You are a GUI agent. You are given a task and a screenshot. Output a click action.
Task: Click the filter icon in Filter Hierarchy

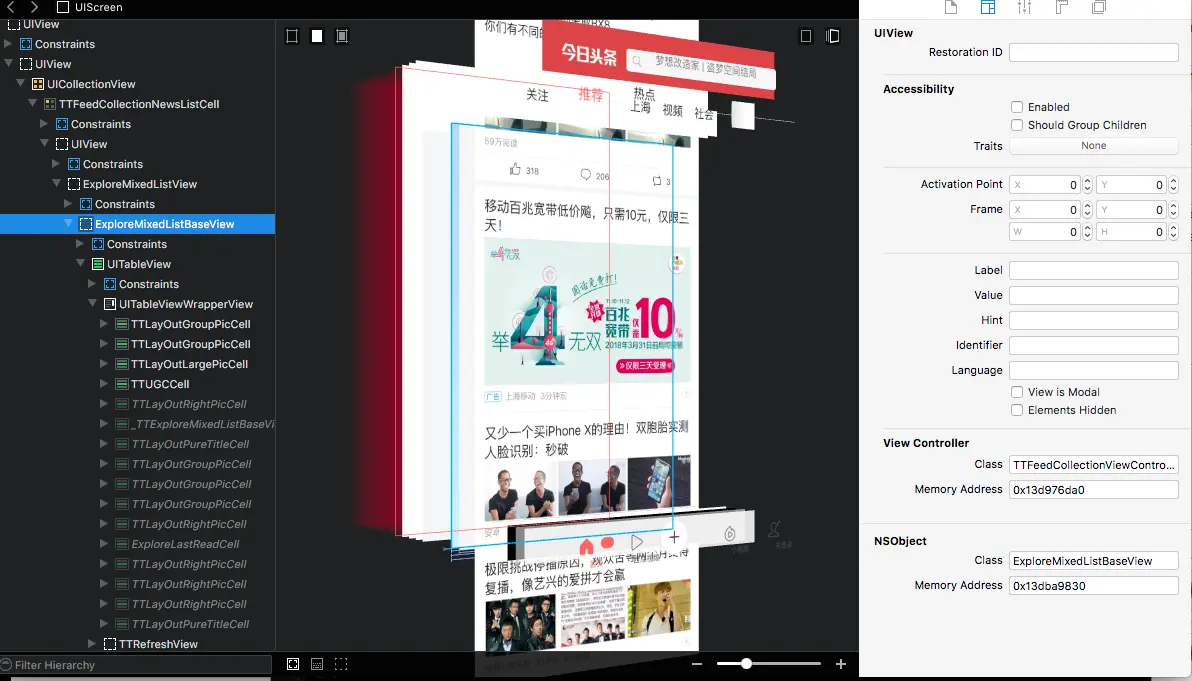click(x=6, y=664)
